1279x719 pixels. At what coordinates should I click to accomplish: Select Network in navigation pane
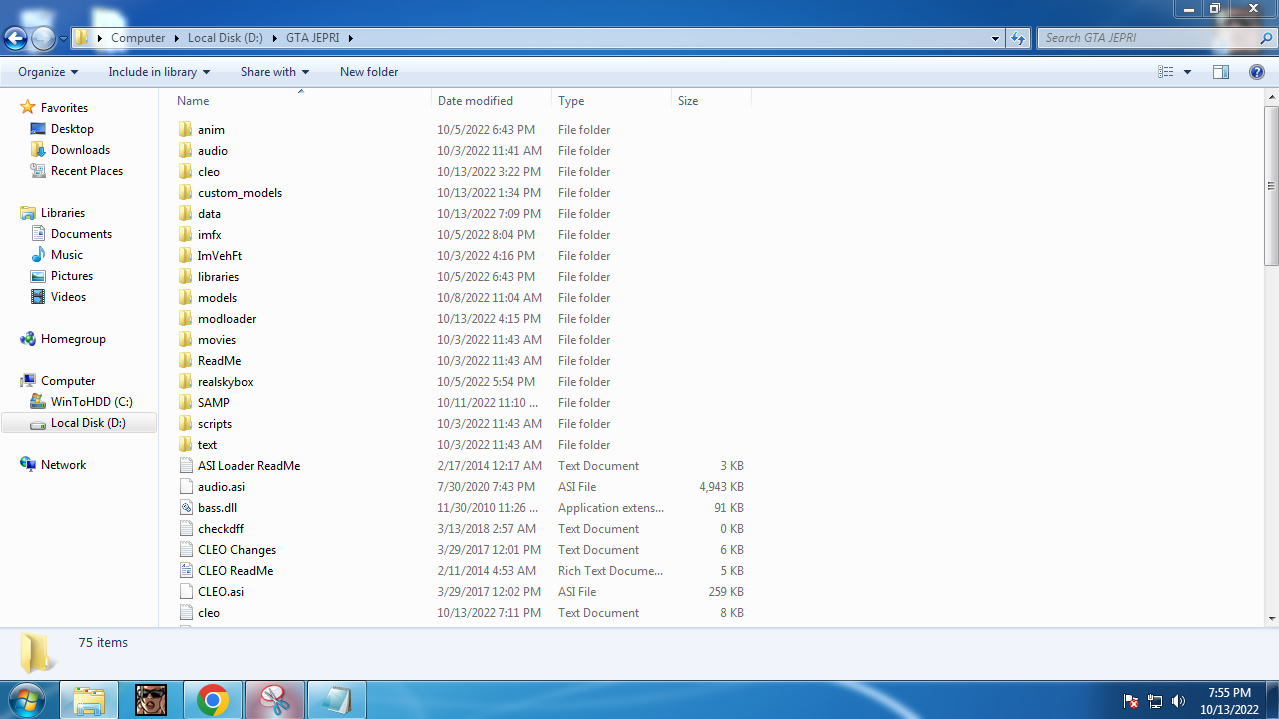click(x=63, y=465)
